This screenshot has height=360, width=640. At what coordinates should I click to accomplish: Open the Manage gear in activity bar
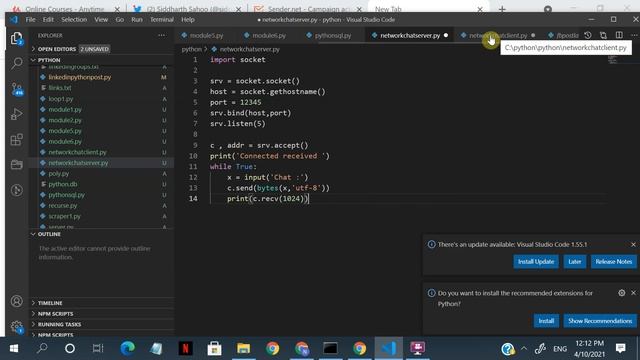tap(16, 326)
